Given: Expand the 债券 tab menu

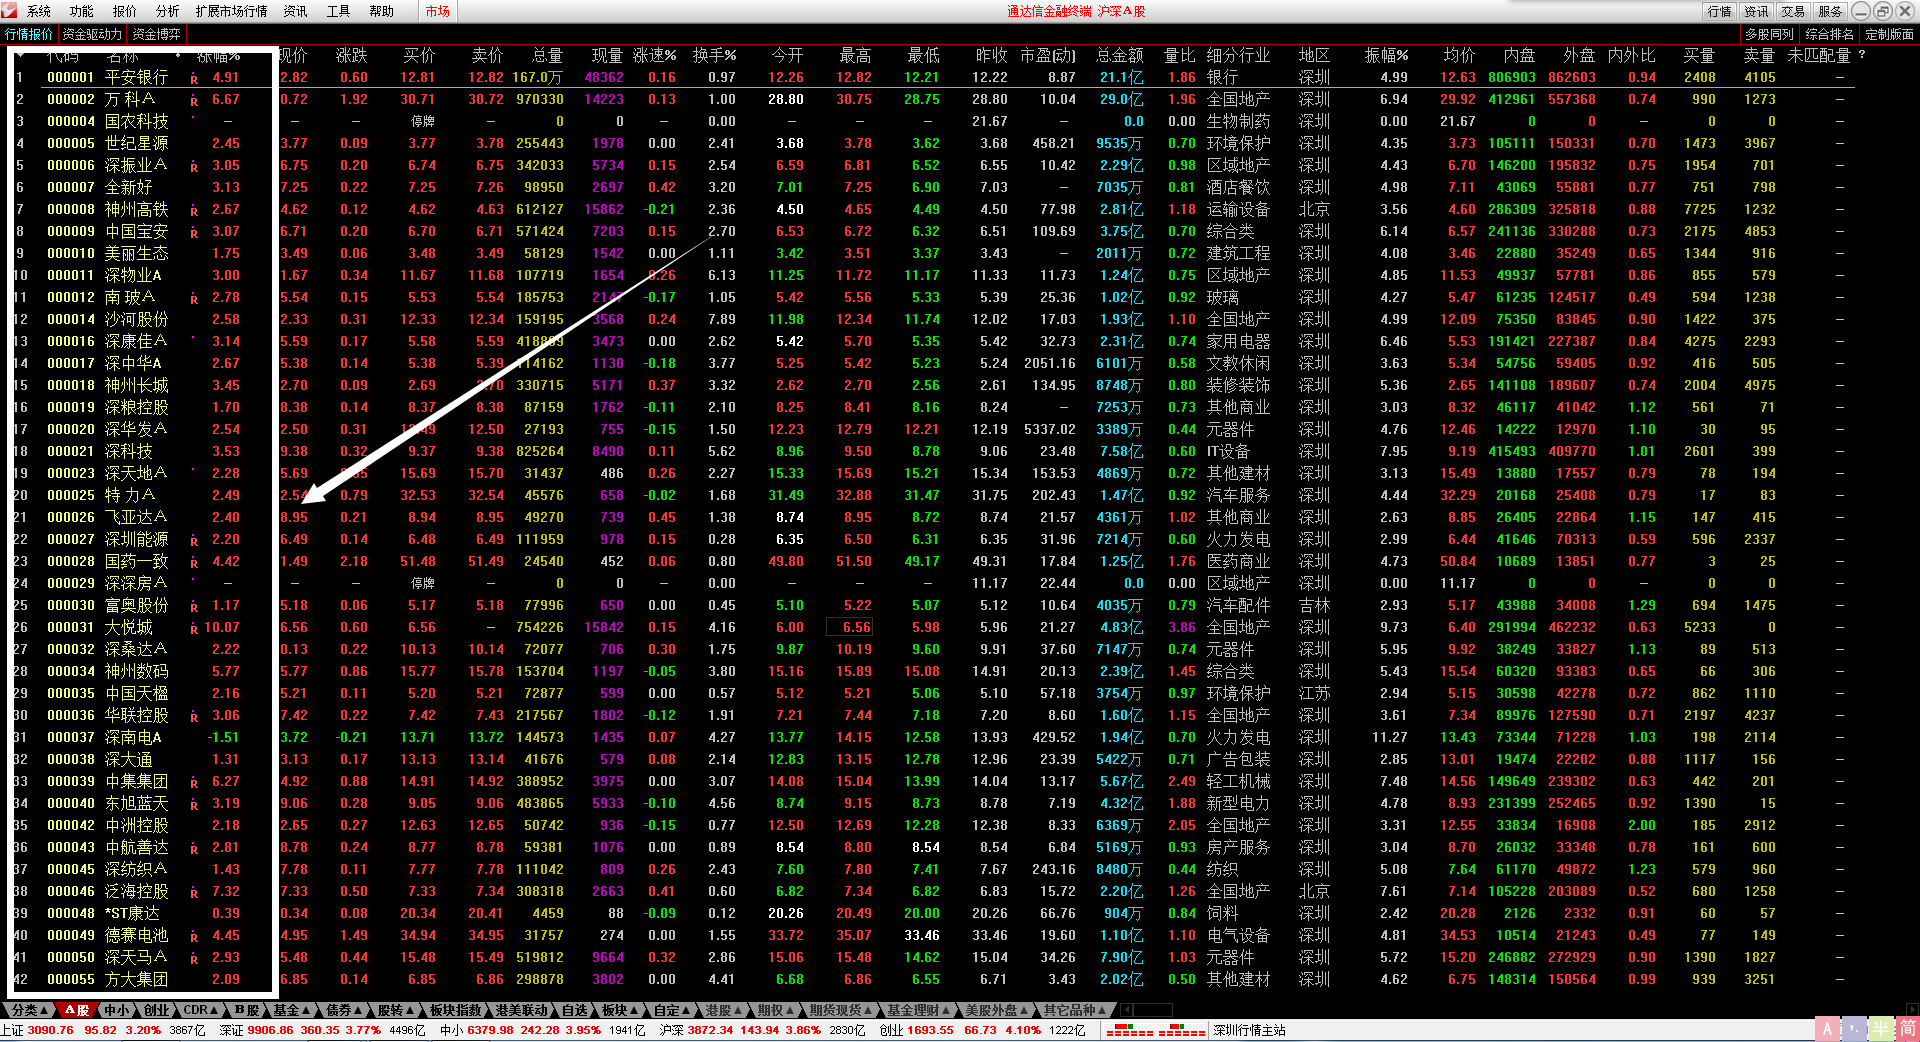Looking at the screenshot, I should click(345, 1010).
